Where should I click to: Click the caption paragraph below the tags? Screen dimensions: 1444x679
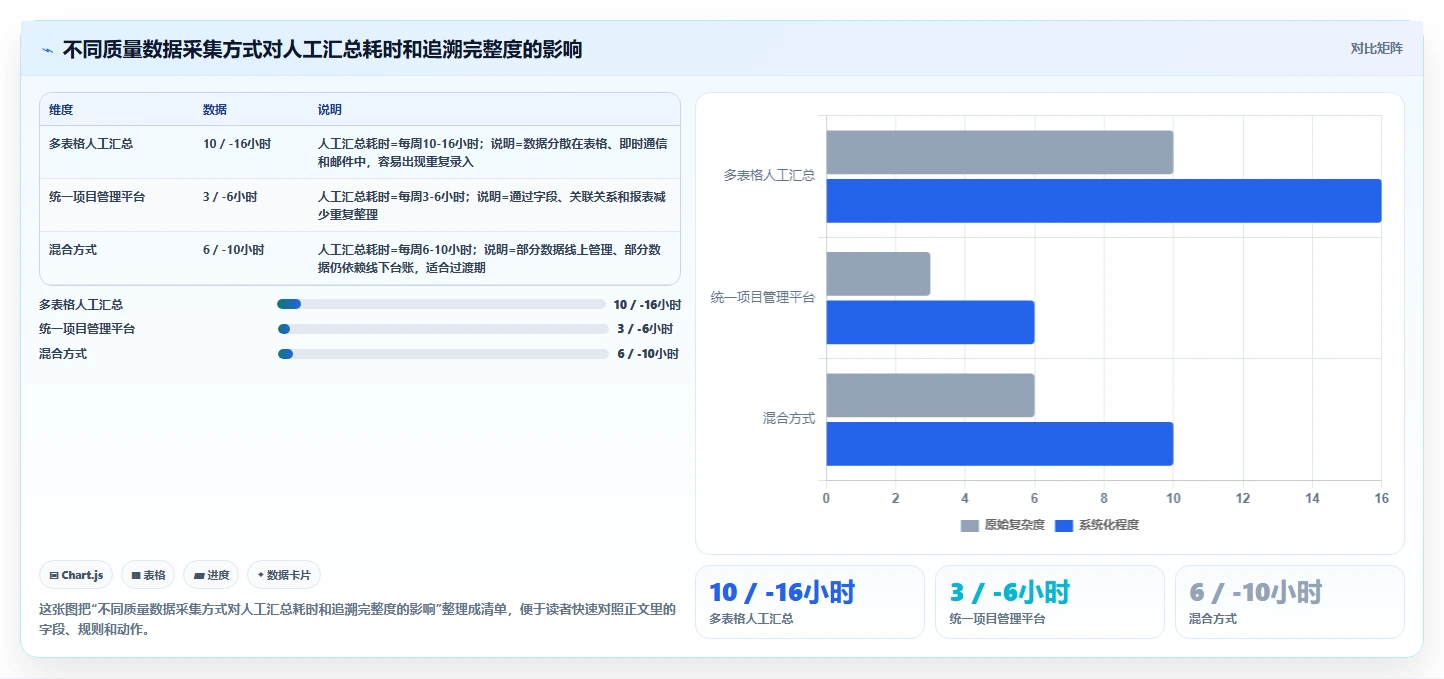tap(358, 620)
